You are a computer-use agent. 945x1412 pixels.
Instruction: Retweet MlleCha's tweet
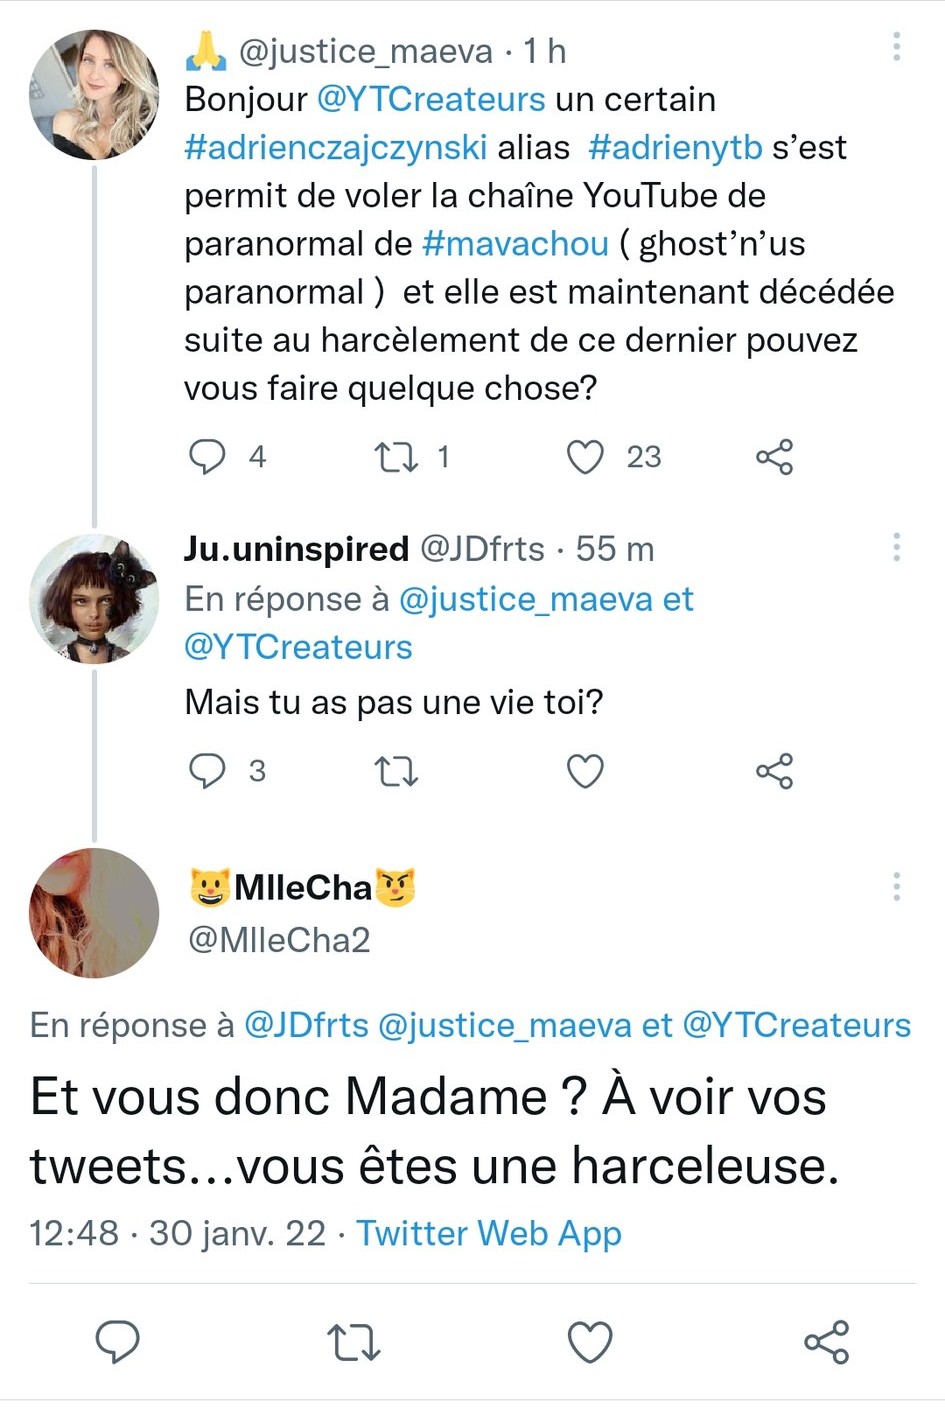(x=354, y=1343)
